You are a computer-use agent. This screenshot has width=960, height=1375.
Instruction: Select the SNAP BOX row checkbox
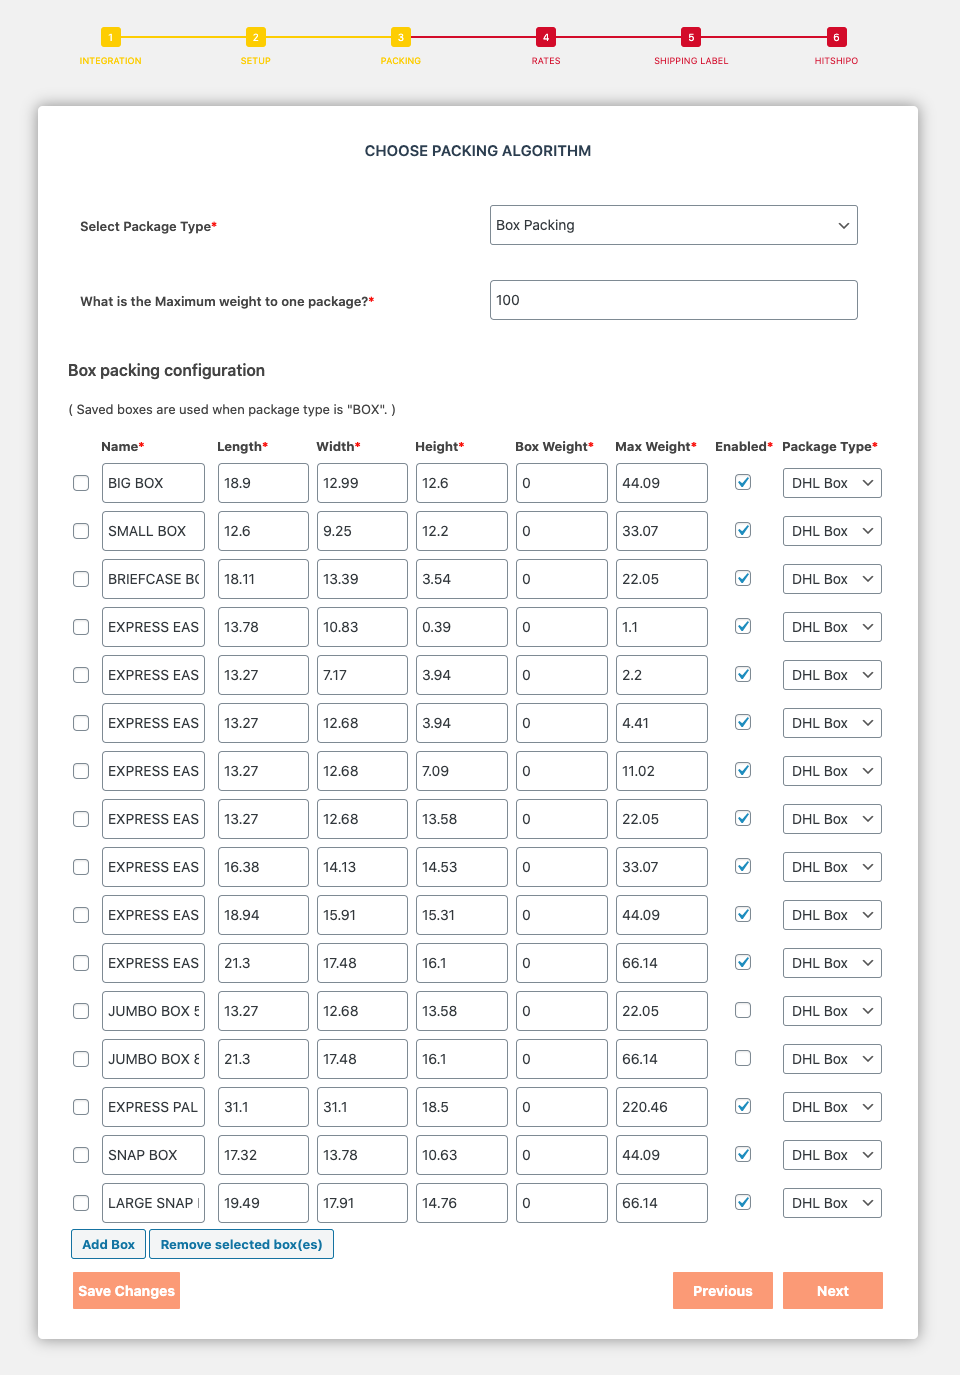point(81,1155)
